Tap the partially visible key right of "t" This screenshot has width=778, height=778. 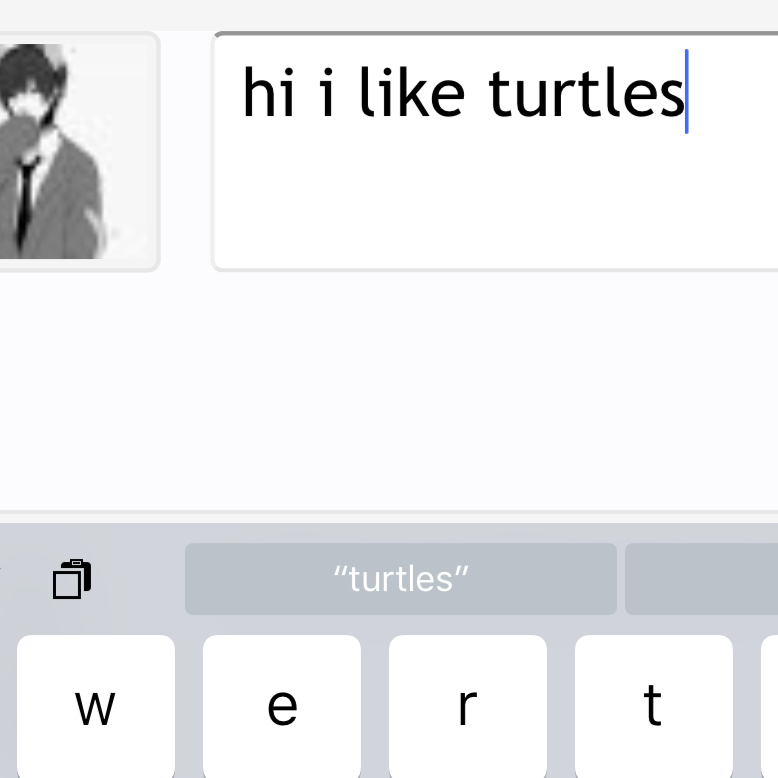(770, 707)
